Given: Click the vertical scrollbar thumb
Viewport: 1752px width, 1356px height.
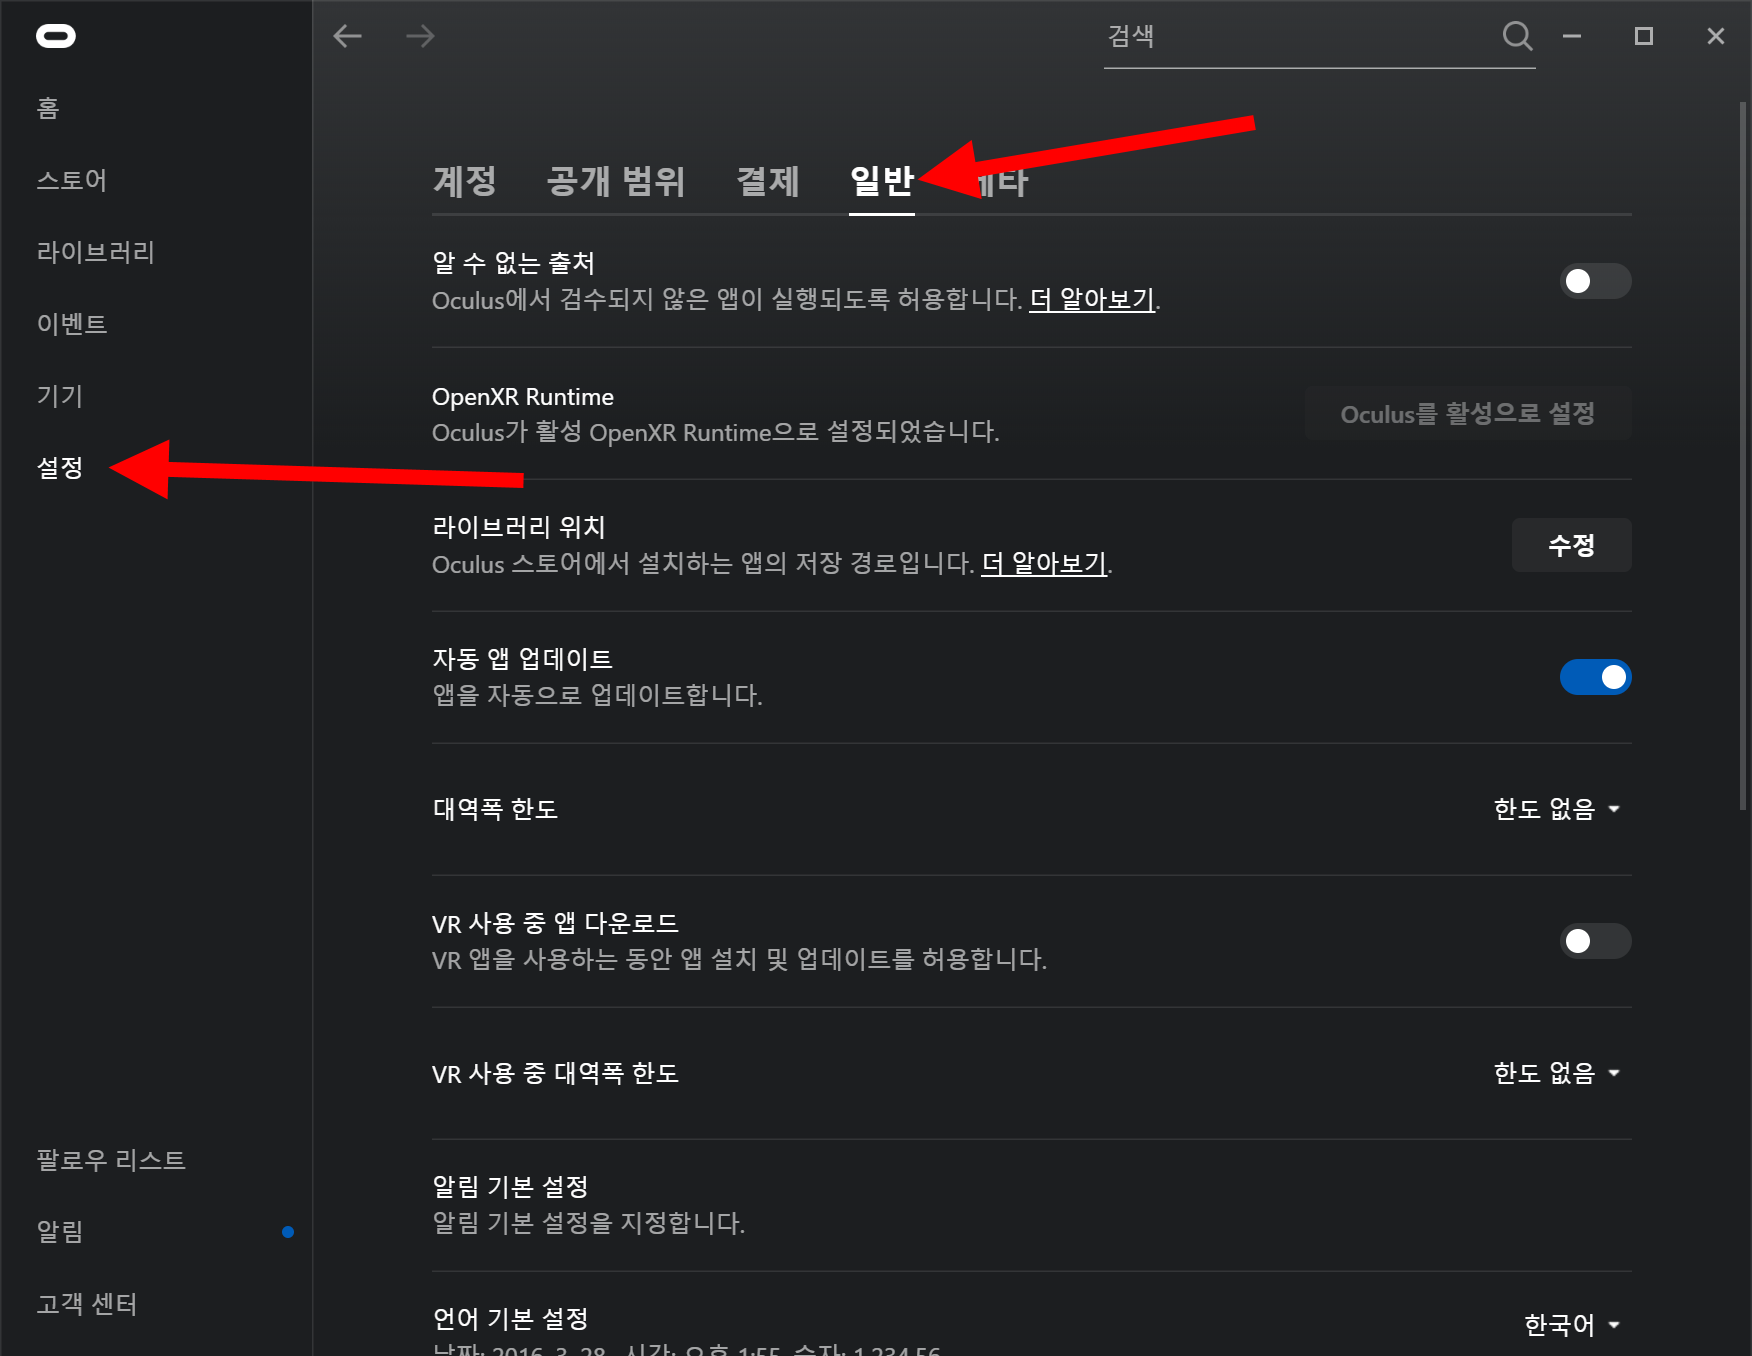Looking at the screenshot, I should [1743, 455].
